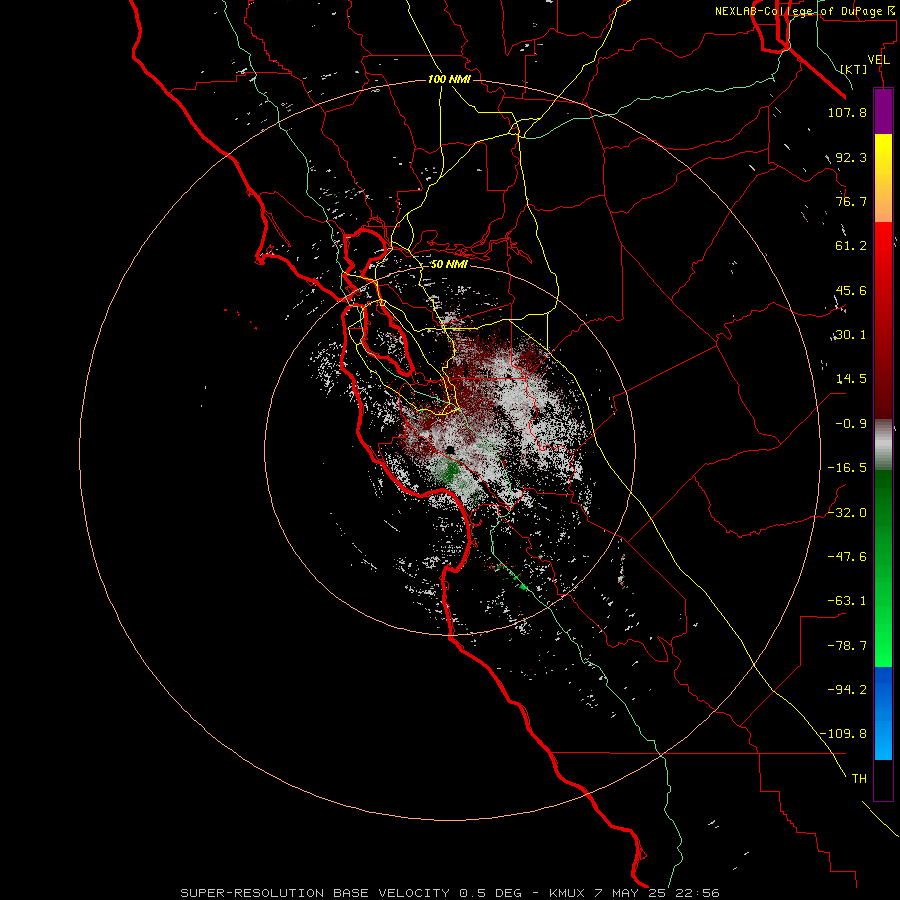
Task: Click the 92.3 legend value
Action: pyautogui.click(x=851, y=157)
